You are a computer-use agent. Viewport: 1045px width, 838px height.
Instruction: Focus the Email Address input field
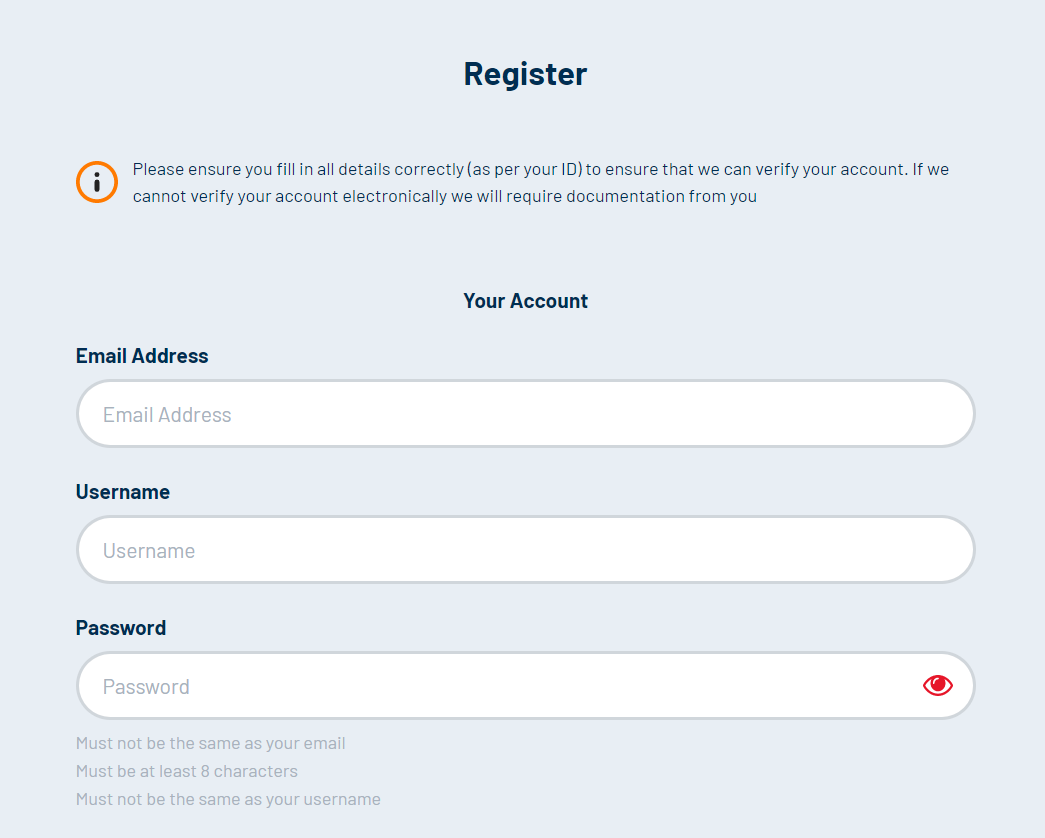tap(526, 414)
